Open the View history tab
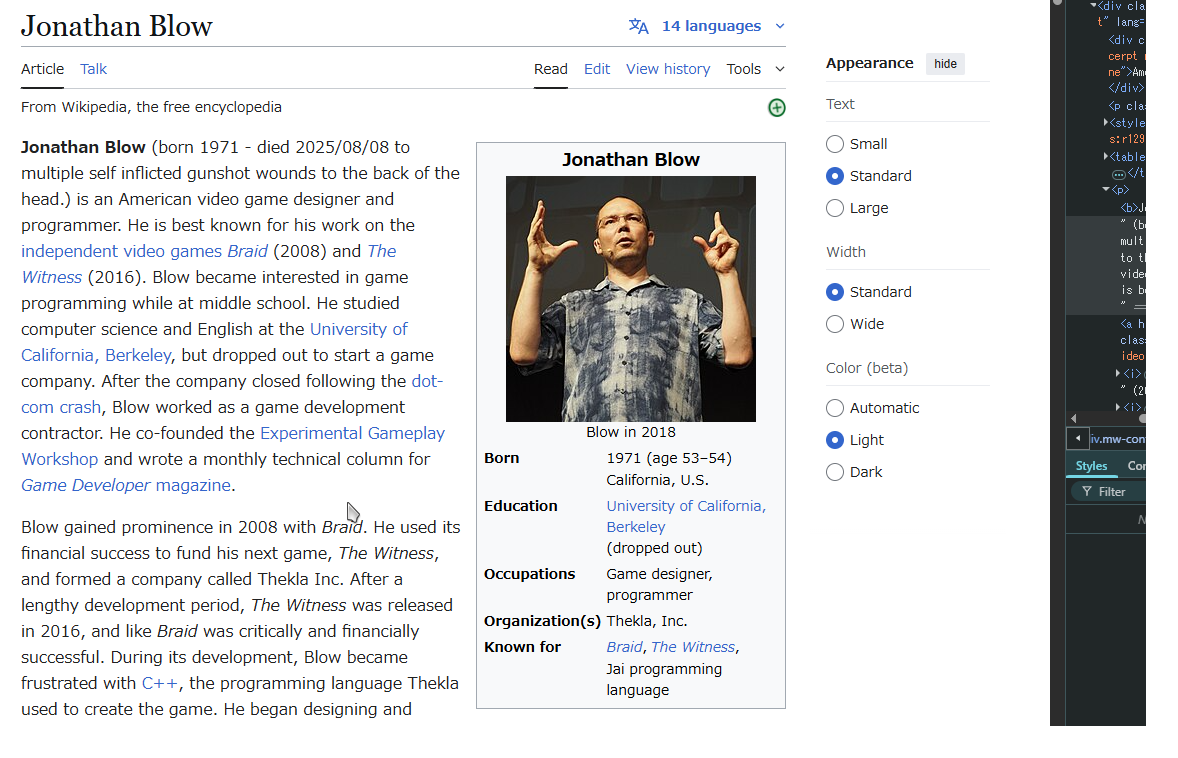Image resolution: width=1178 pixels, height=758 pixels. [x=668, y=69]
